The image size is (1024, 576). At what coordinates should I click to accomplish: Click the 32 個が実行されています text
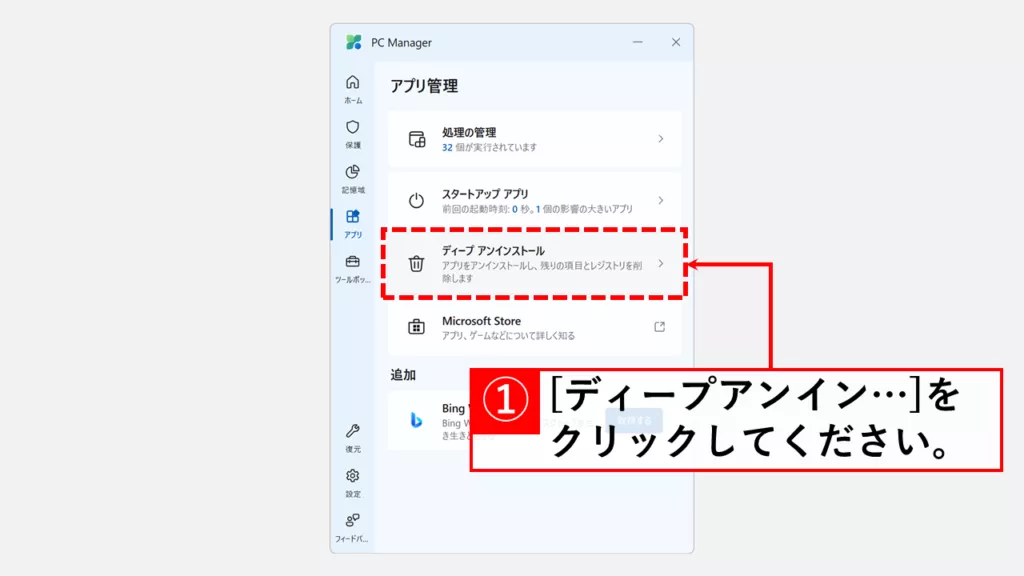coord(490,148)
